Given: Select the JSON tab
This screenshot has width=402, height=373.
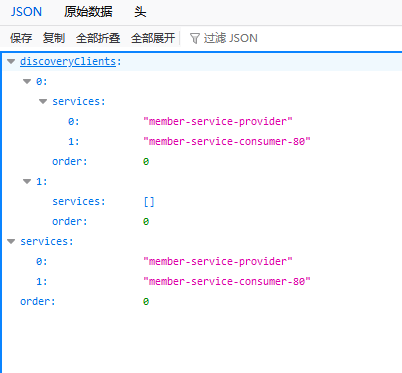Looking at the screenshot, I should coord(26,12).
